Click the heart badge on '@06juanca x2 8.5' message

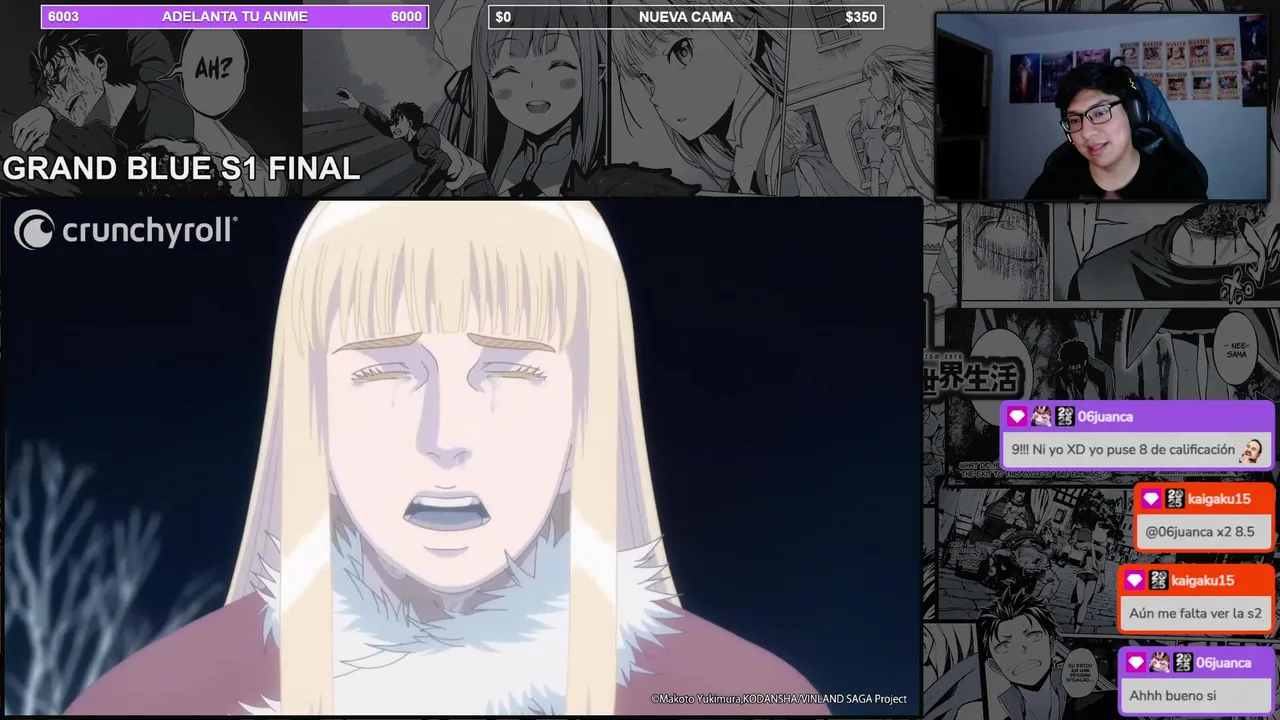click(1151, 499)
